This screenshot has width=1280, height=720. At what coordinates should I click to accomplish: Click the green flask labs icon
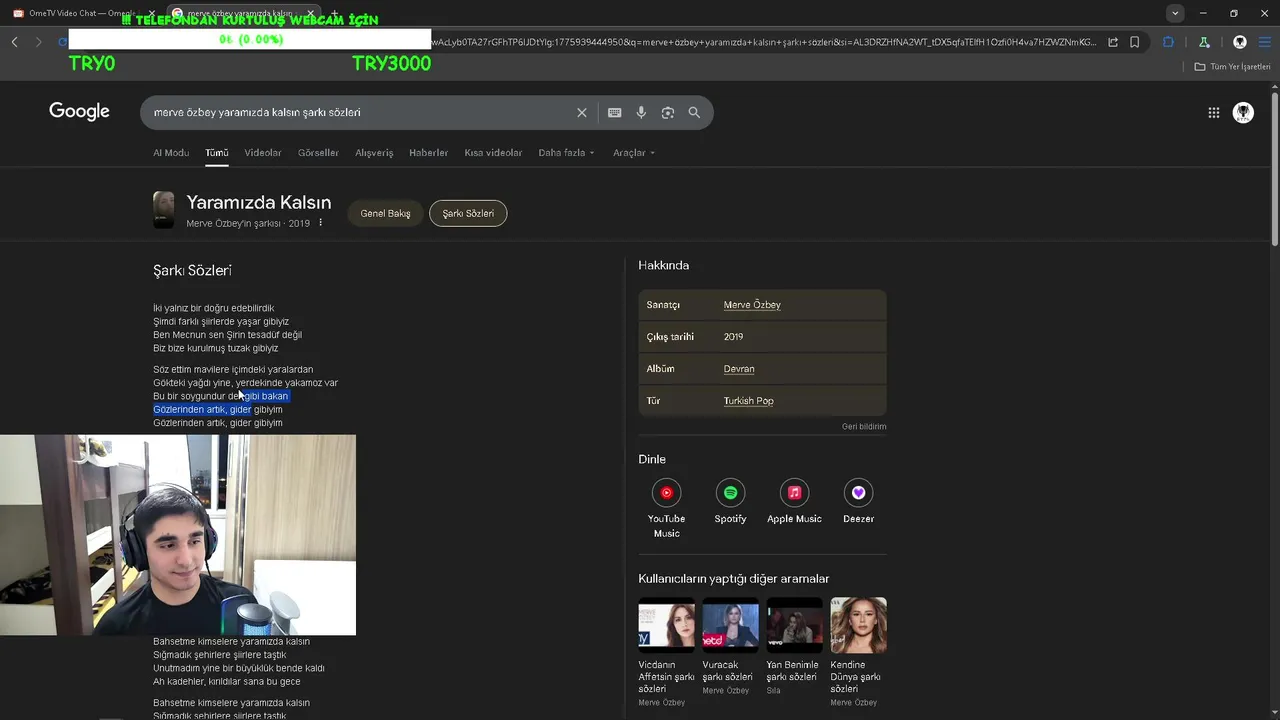coord(1204,42)
